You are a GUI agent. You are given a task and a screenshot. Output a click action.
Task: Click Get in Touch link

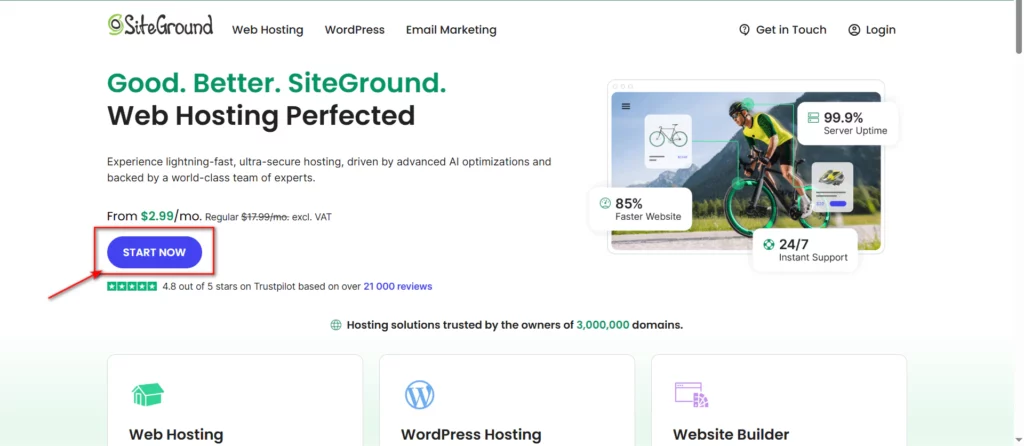point(782,30)
